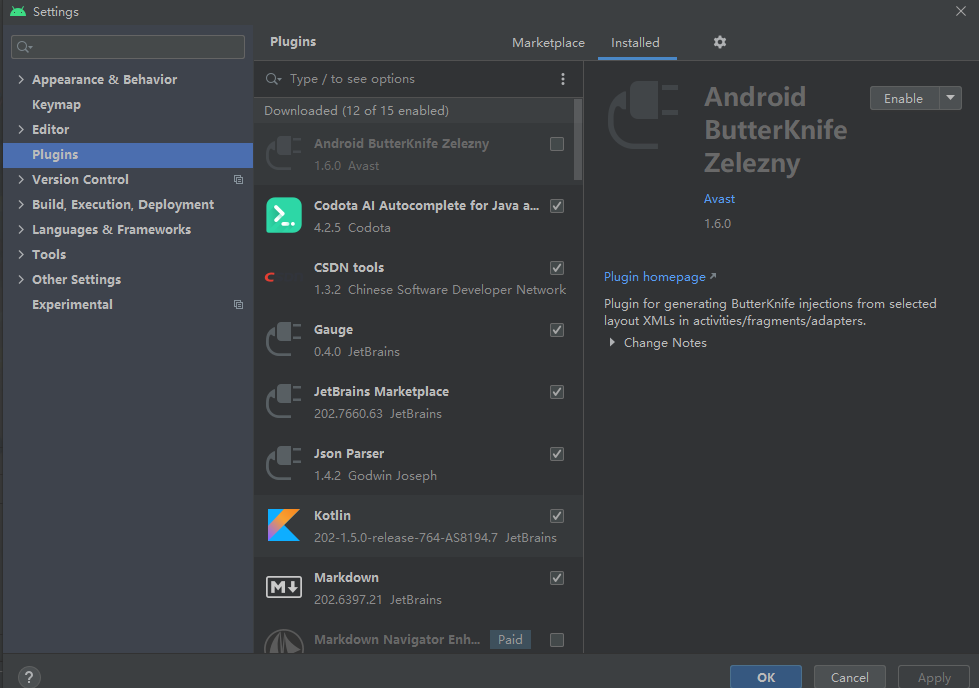
Task: Open the plugin list options kebab menu
Action: pyautogui.click(x=563, y=79)
